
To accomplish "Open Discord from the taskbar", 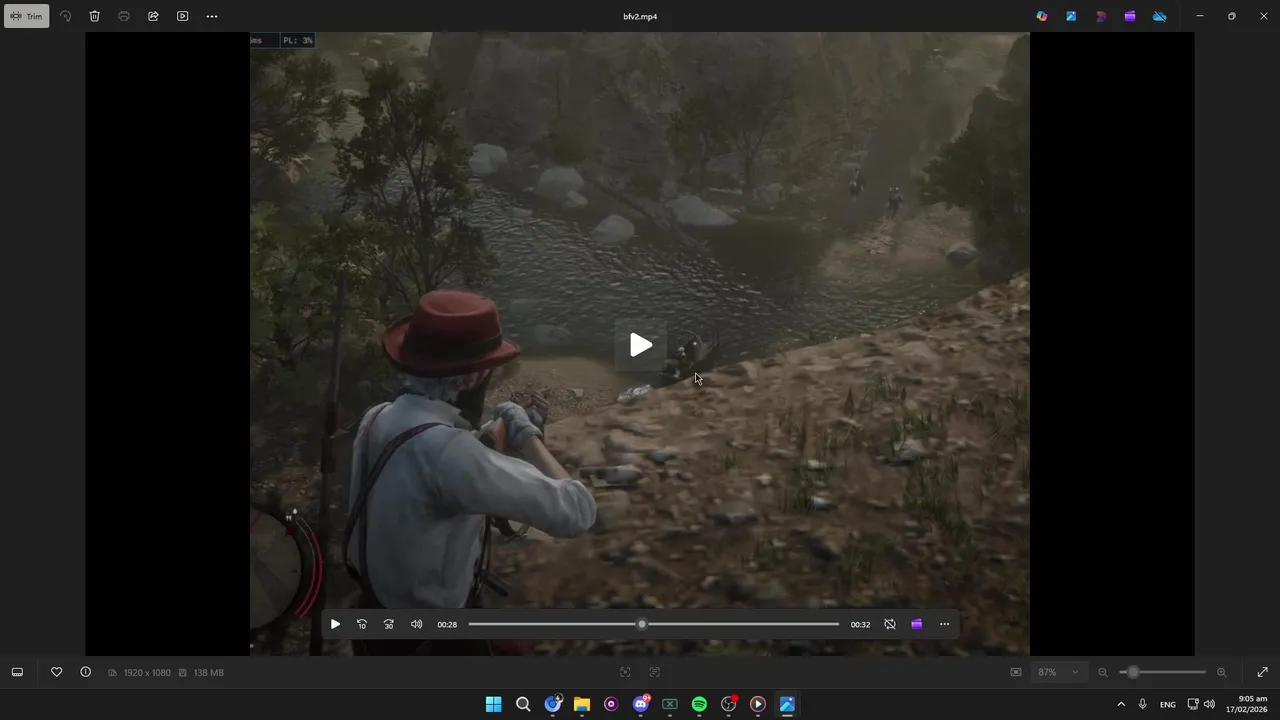I will coord(641,704).
